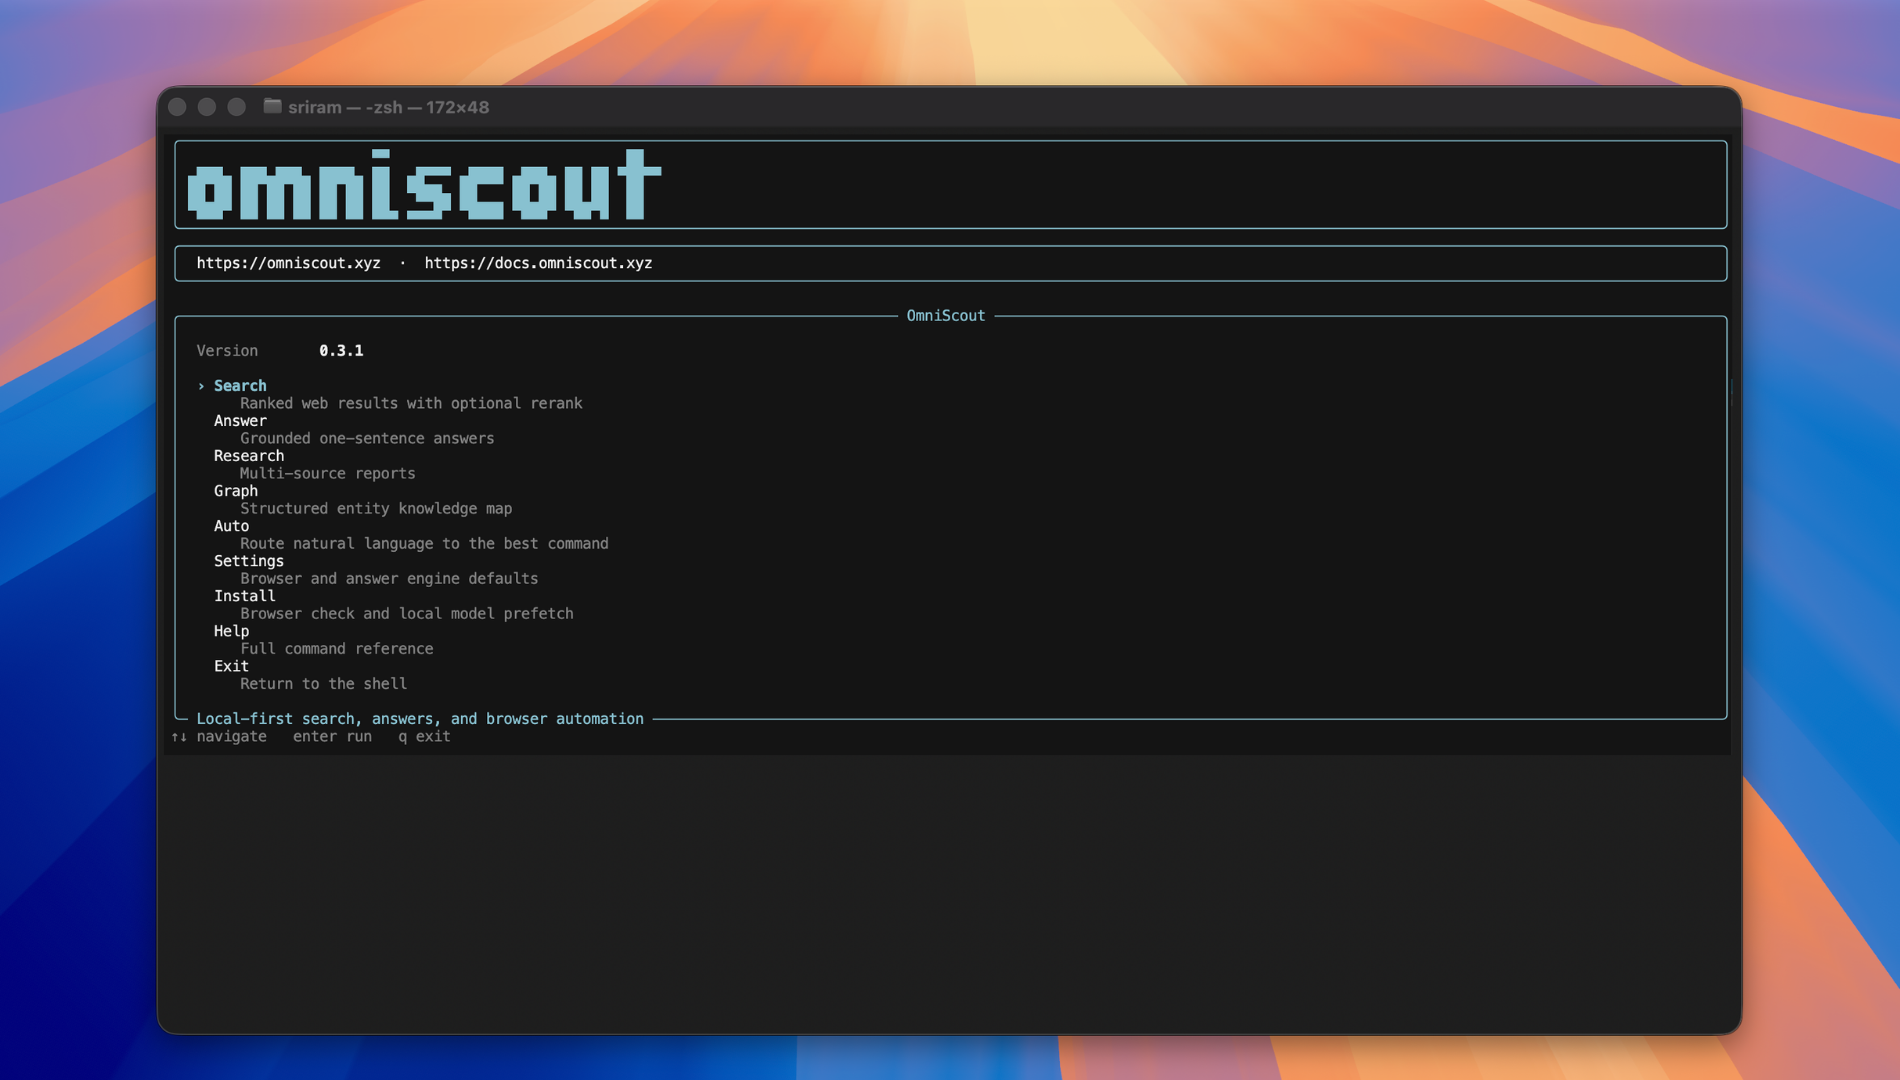Select the Settings menu entry
This screenshot has height=1080, width=1900.
tap(249, 561)
